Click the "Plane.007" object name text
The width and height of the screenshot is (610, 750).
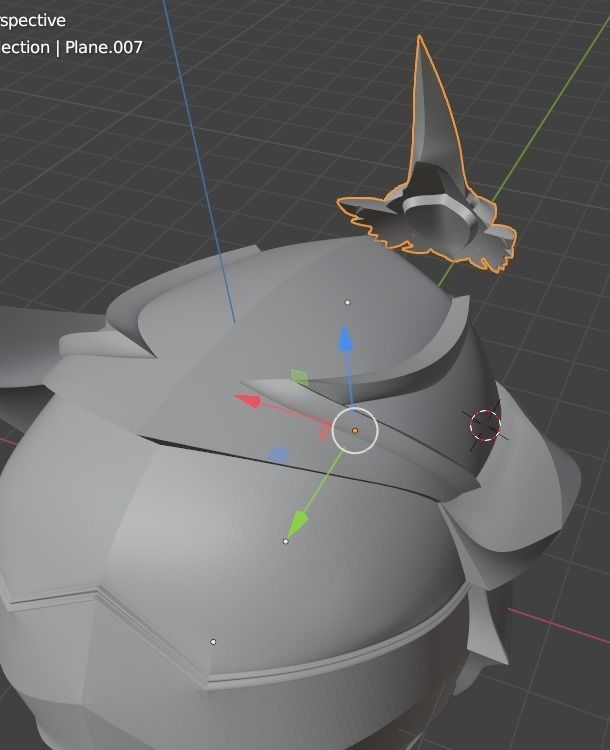(x=104, y=47)
